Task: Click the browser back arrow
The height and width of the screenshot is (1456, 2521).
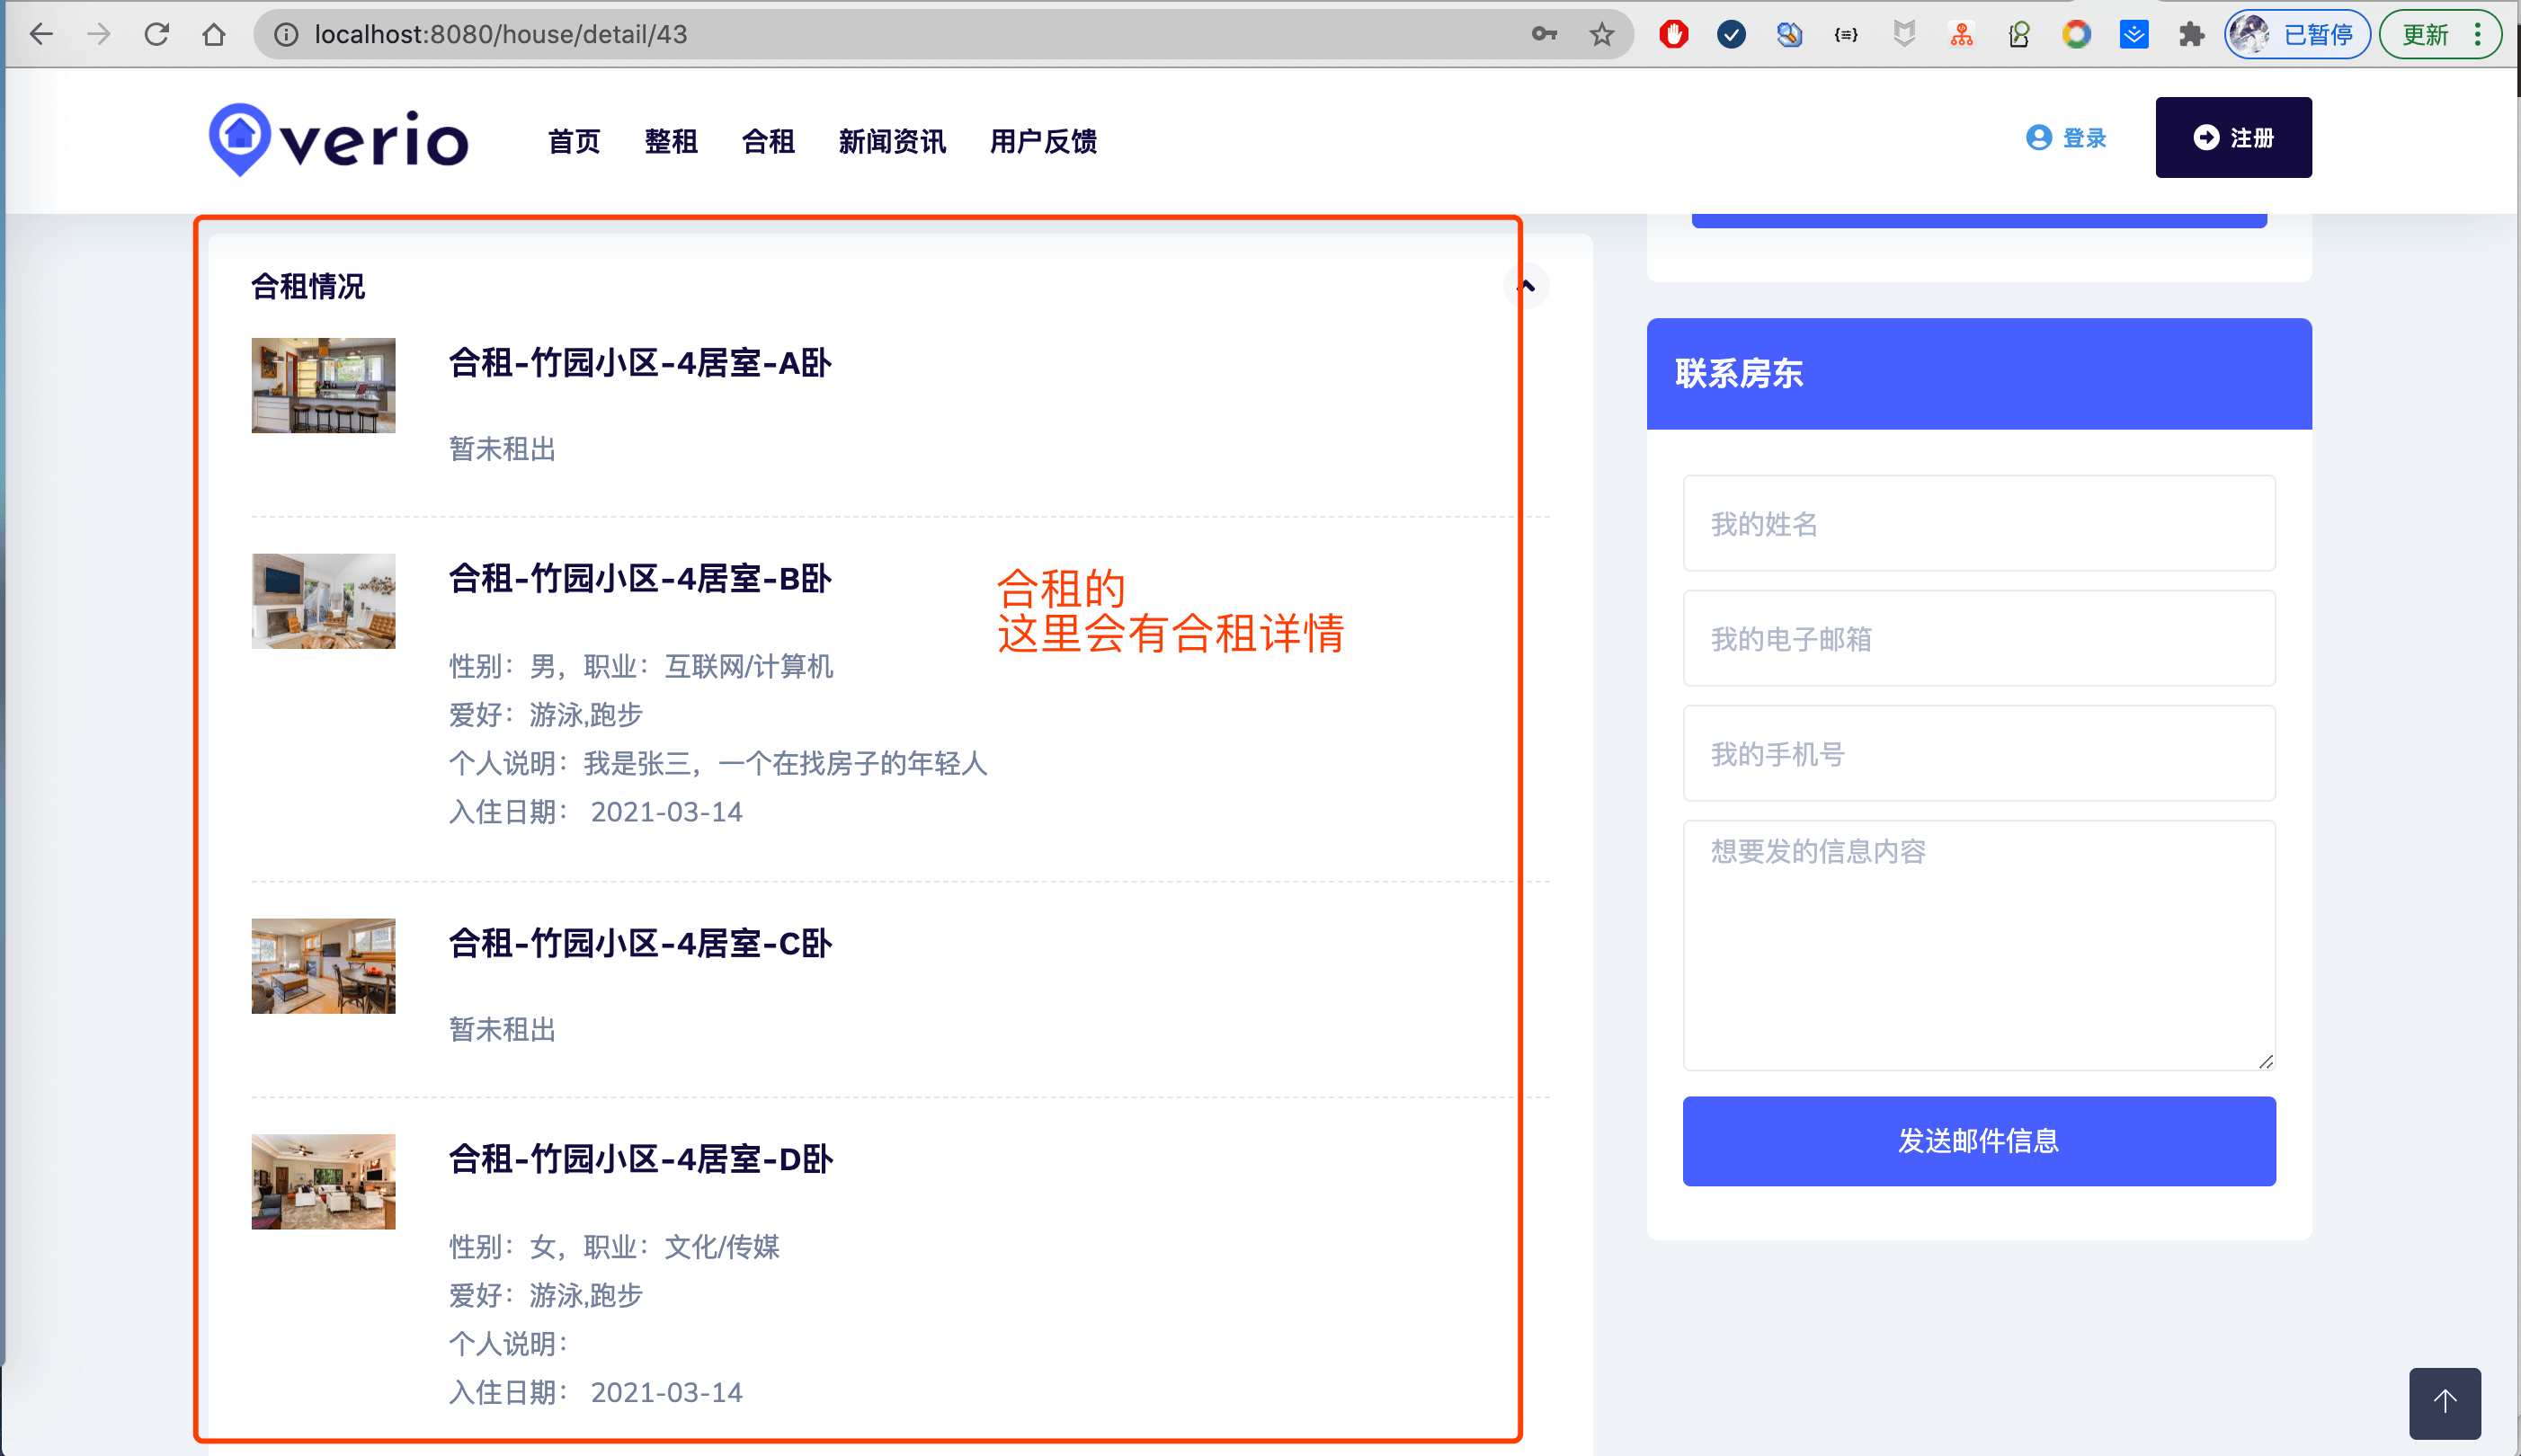Action: point(41,35)
